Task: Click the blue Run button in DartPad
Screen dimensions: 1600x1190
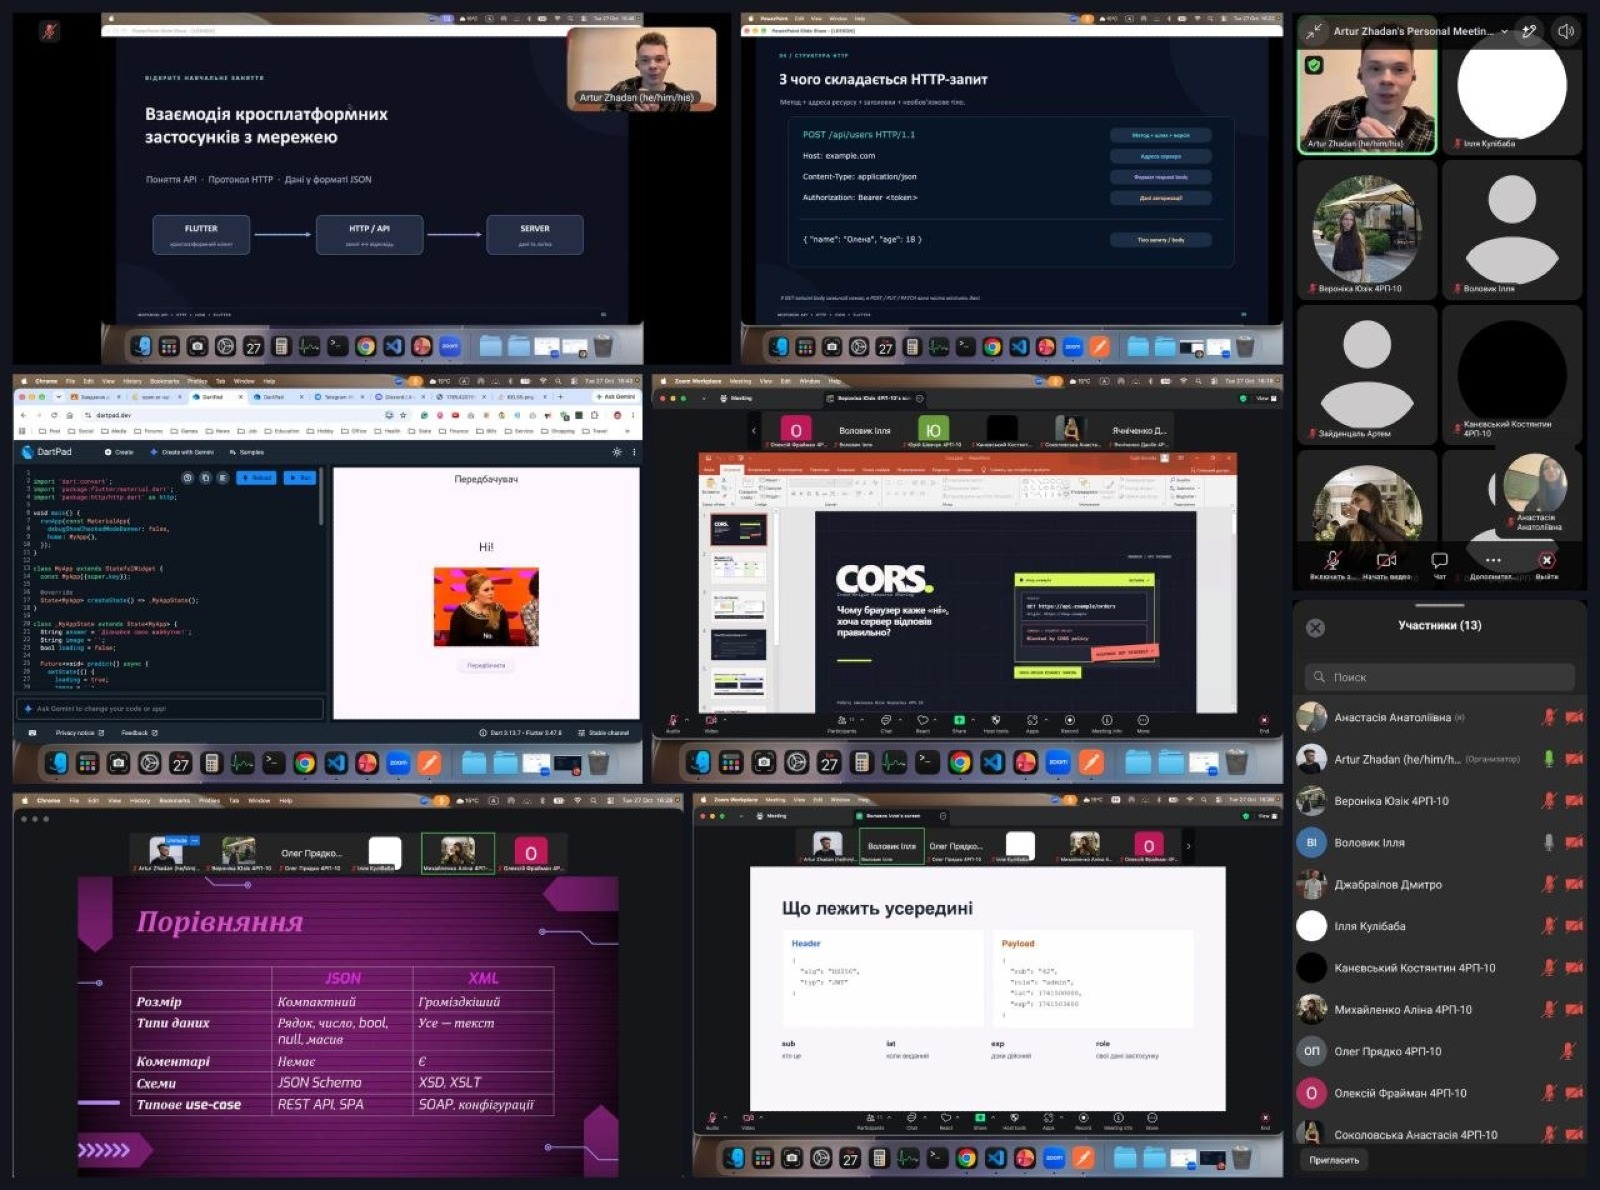Action: [x=300, y=478]
